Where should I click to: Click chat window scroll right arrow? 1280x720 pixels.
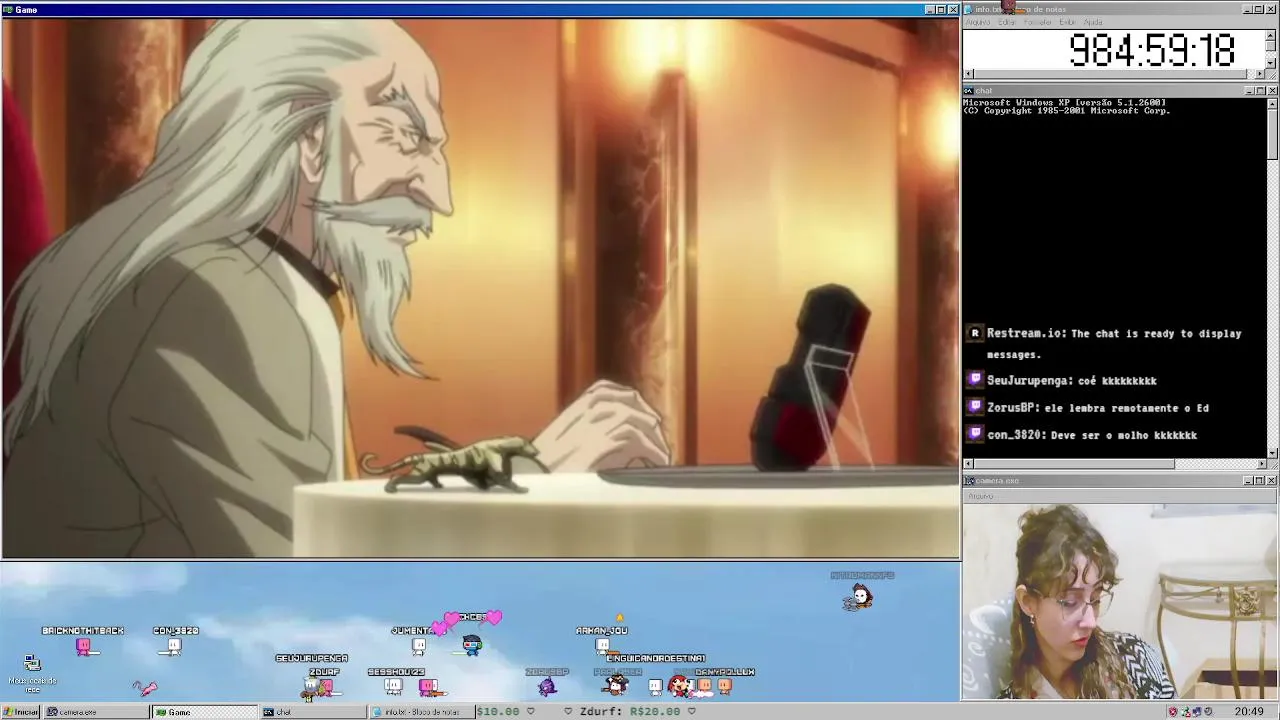point(1260,464)
